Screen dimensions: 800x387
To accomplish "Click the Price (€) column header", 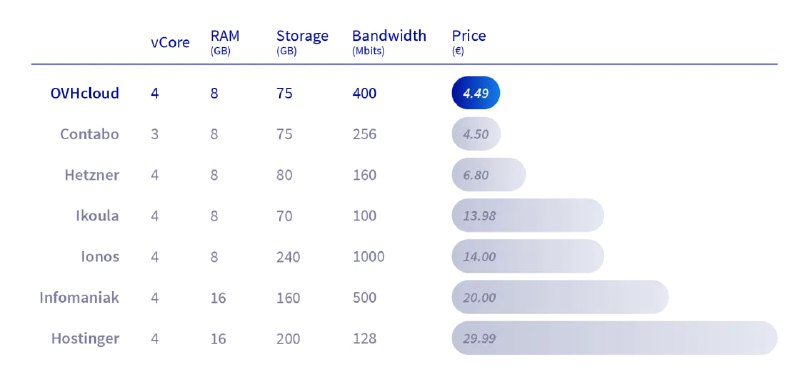I will [469, 42].
